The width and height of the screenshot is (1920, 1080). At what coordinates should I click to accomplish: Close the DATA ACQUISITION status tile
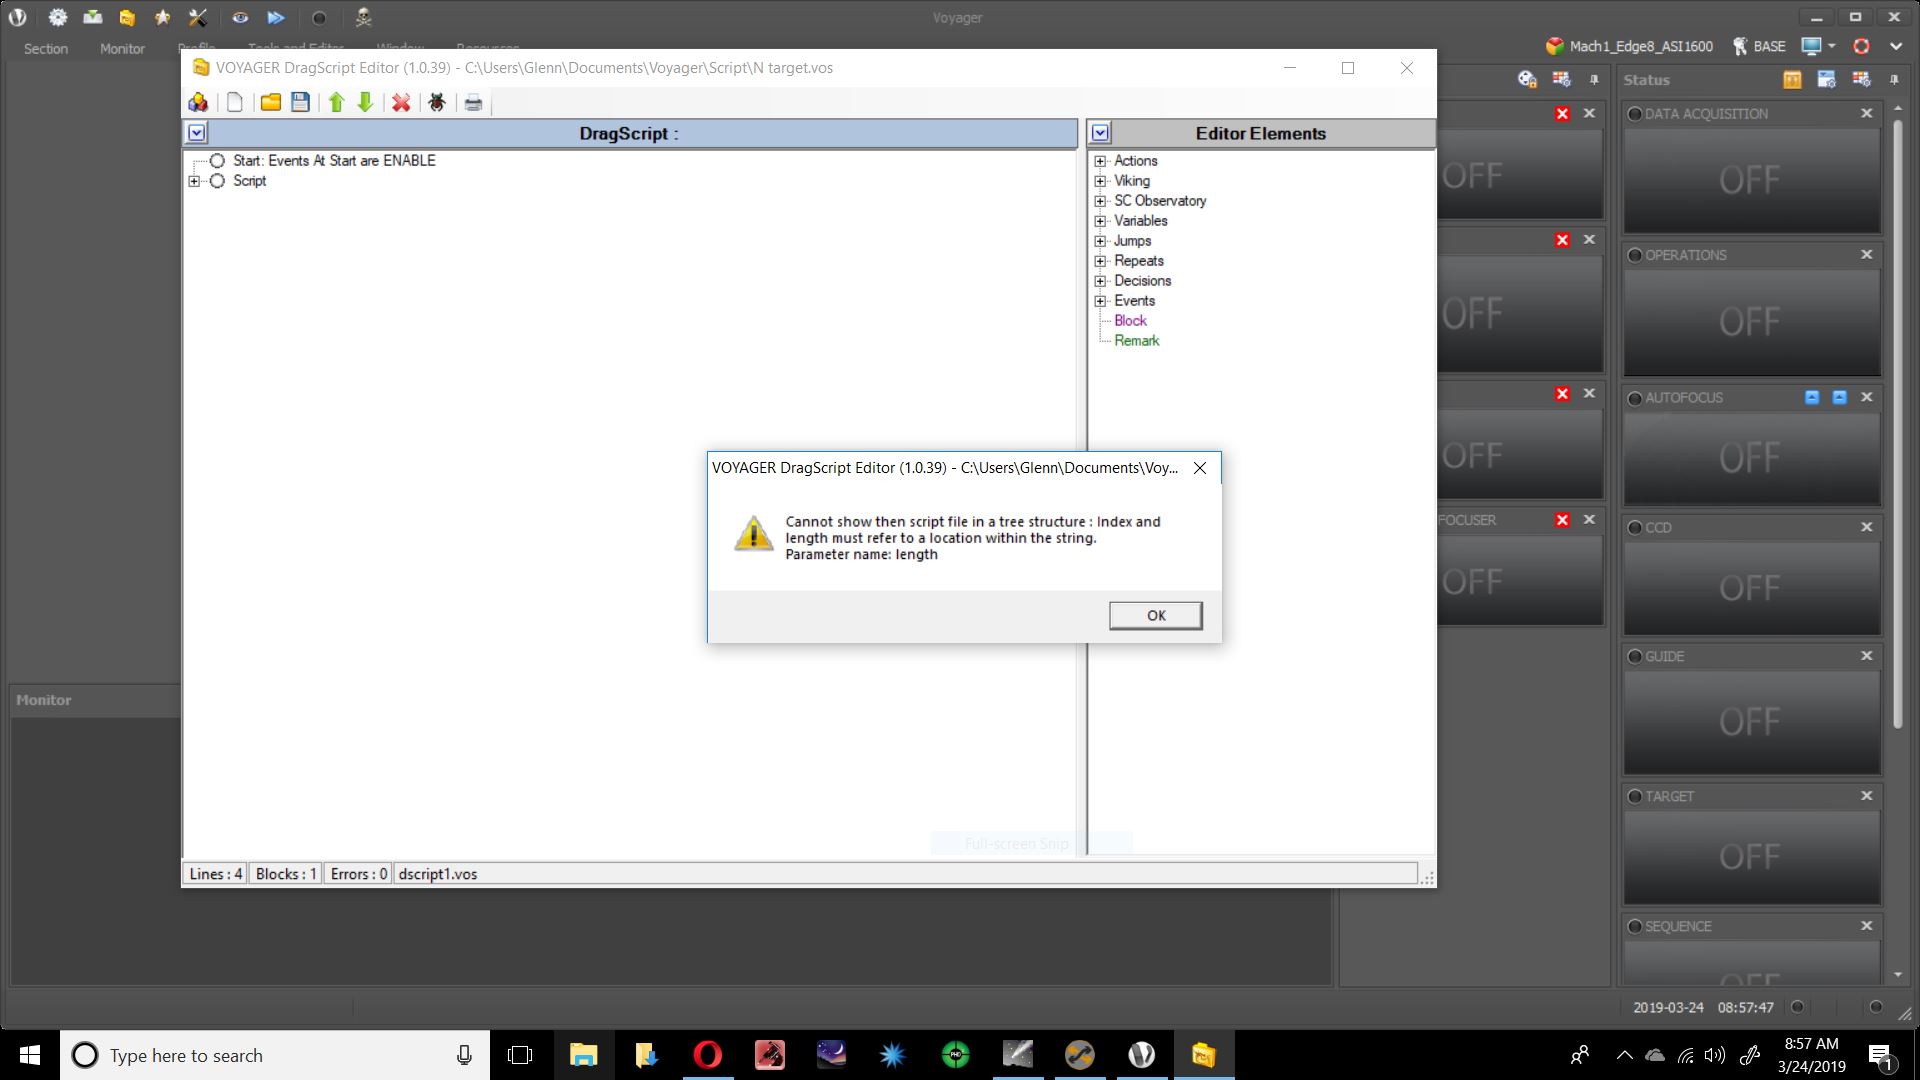click(x=1866, y=114)
